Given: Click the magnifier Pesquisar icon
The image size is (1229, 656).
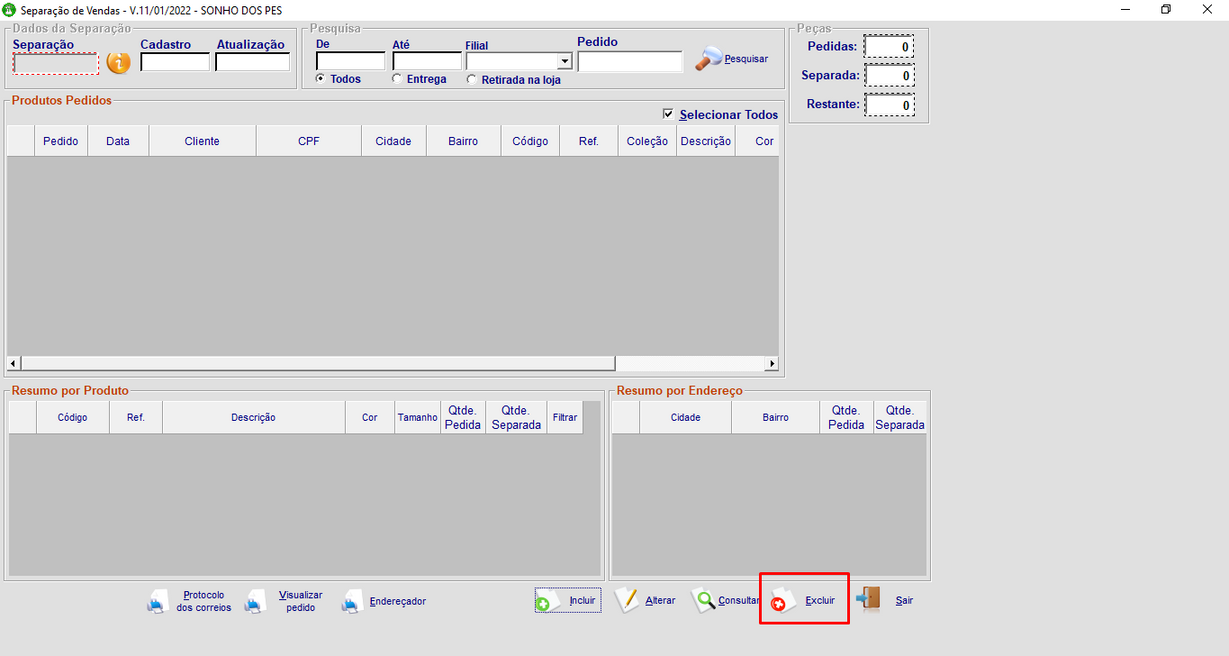Looking at the screenshot, I should pyautogui.click(x=708, y=59).
